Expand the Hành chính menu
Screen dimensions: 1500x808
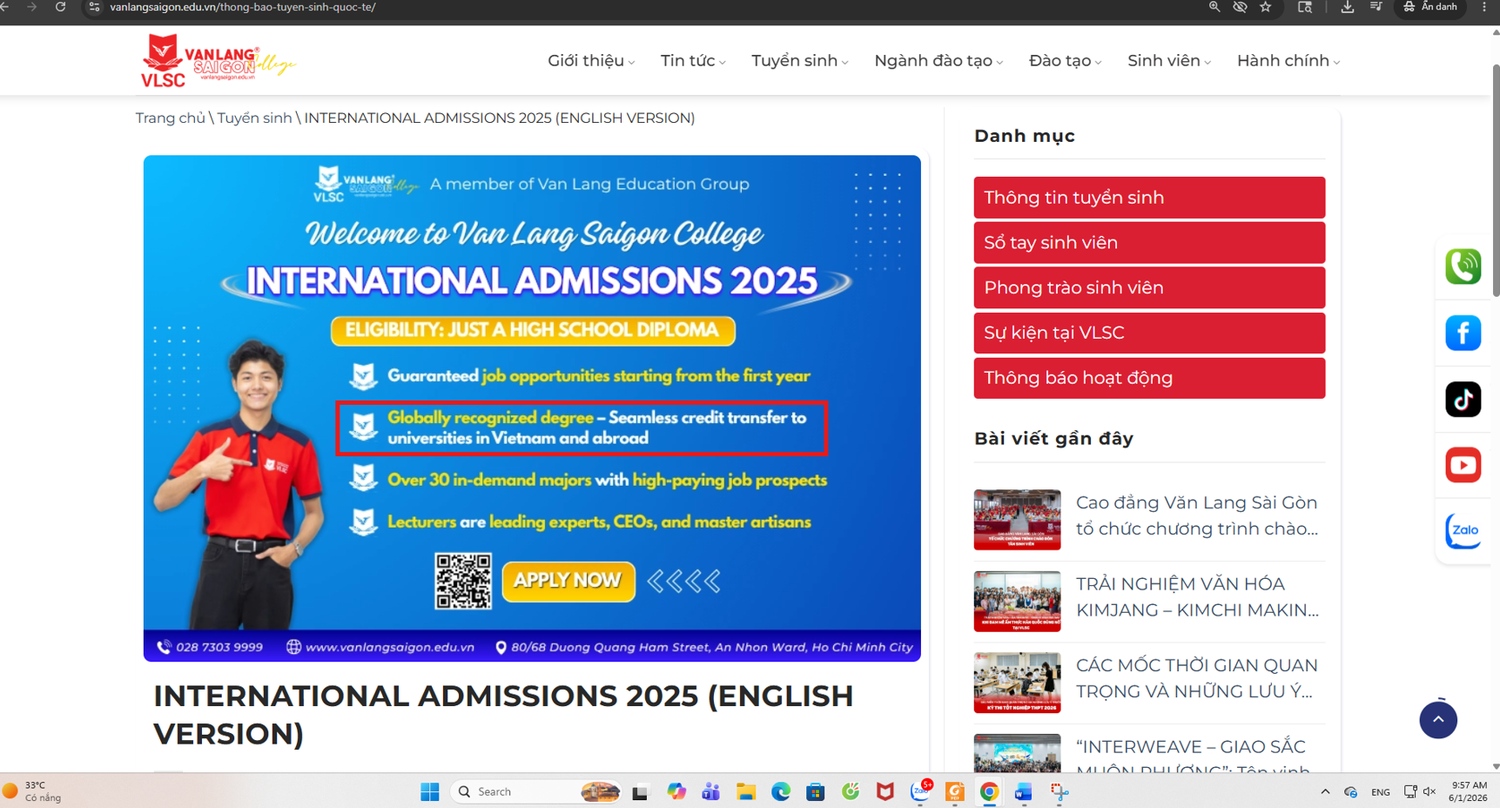pyautogui.click(x=1288, y=61)
